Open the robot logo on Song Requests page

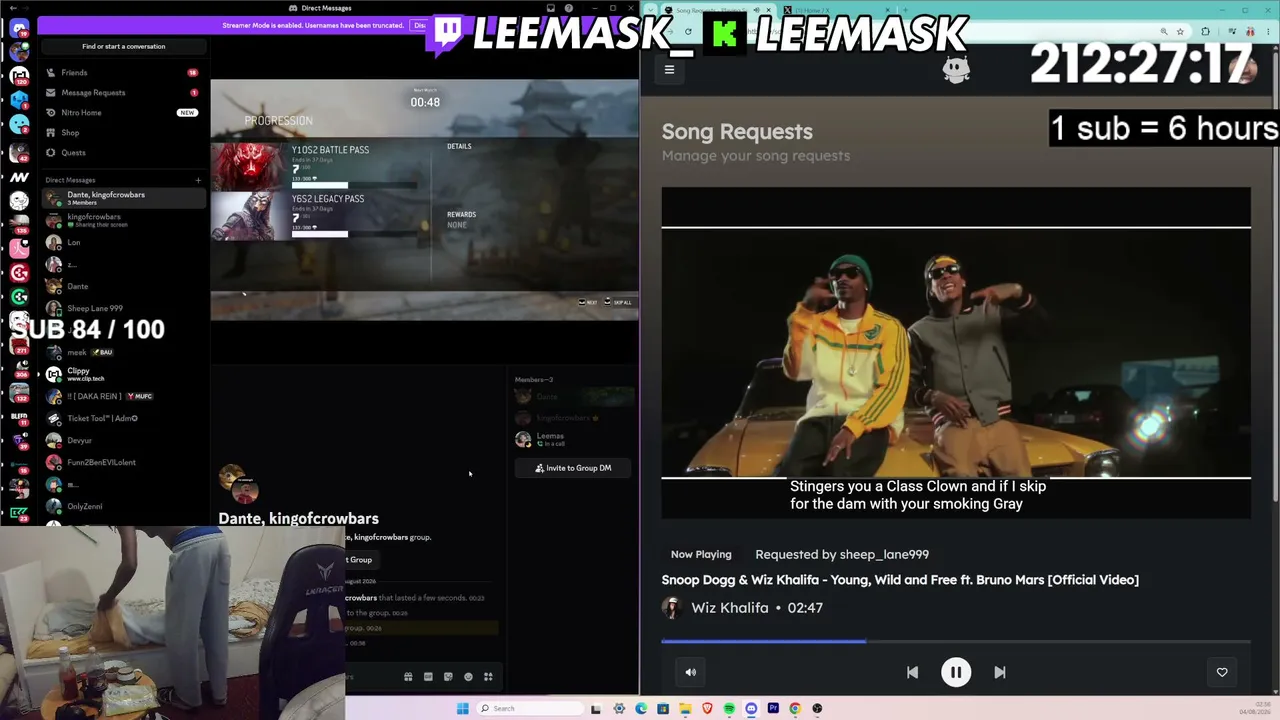957,69
